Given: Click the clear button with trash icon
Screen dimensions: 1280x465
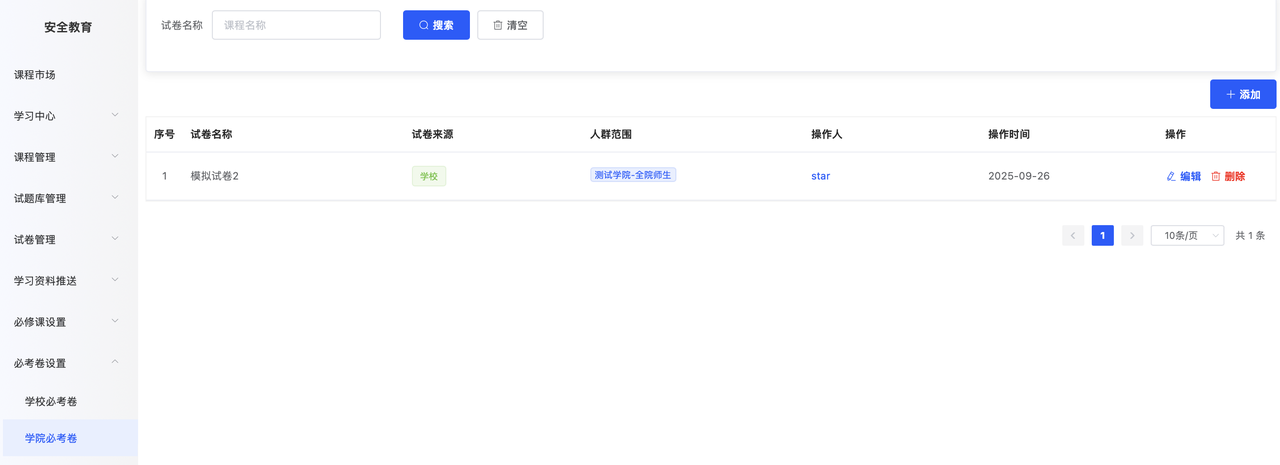Looking at the screenshot, I should (510, 25).
